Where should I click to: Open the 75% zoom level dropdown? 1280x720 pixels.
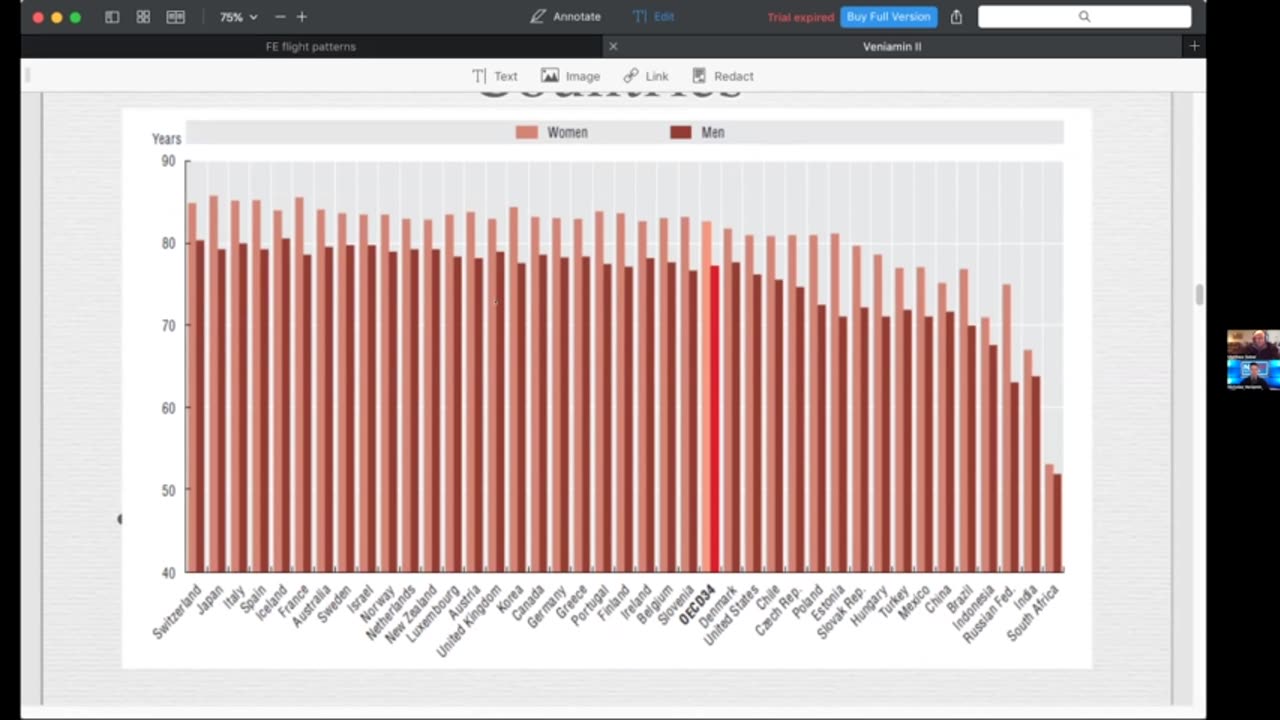239,17
